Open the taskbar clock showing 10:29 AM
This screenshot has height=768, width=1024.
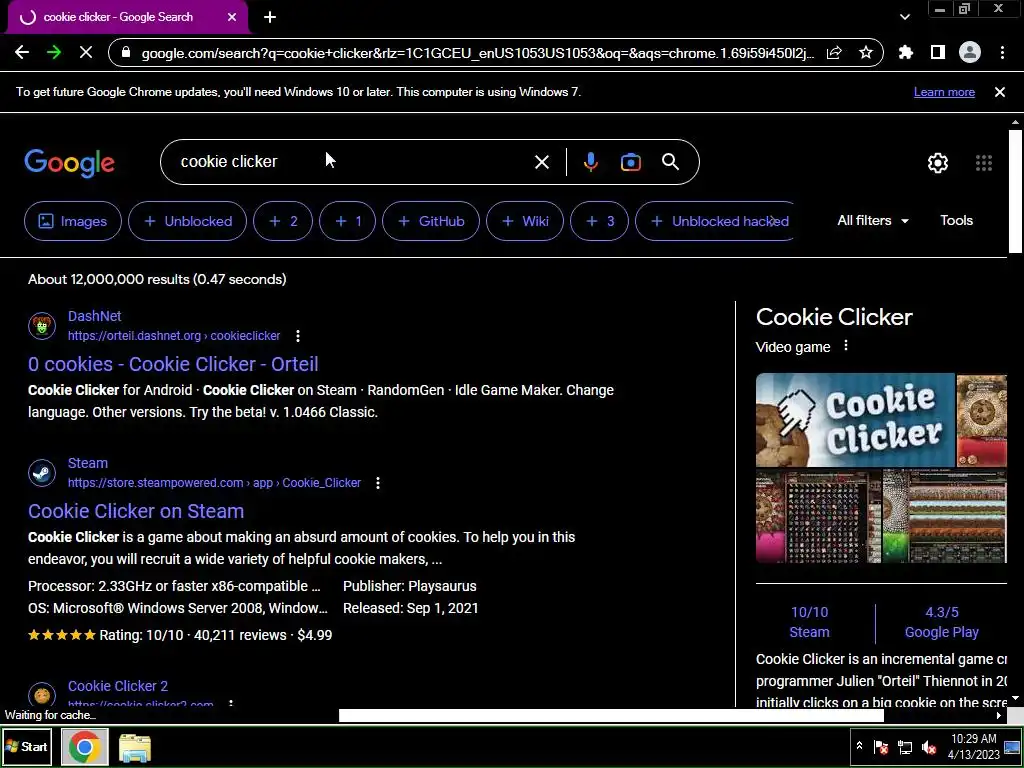point(973,746)
